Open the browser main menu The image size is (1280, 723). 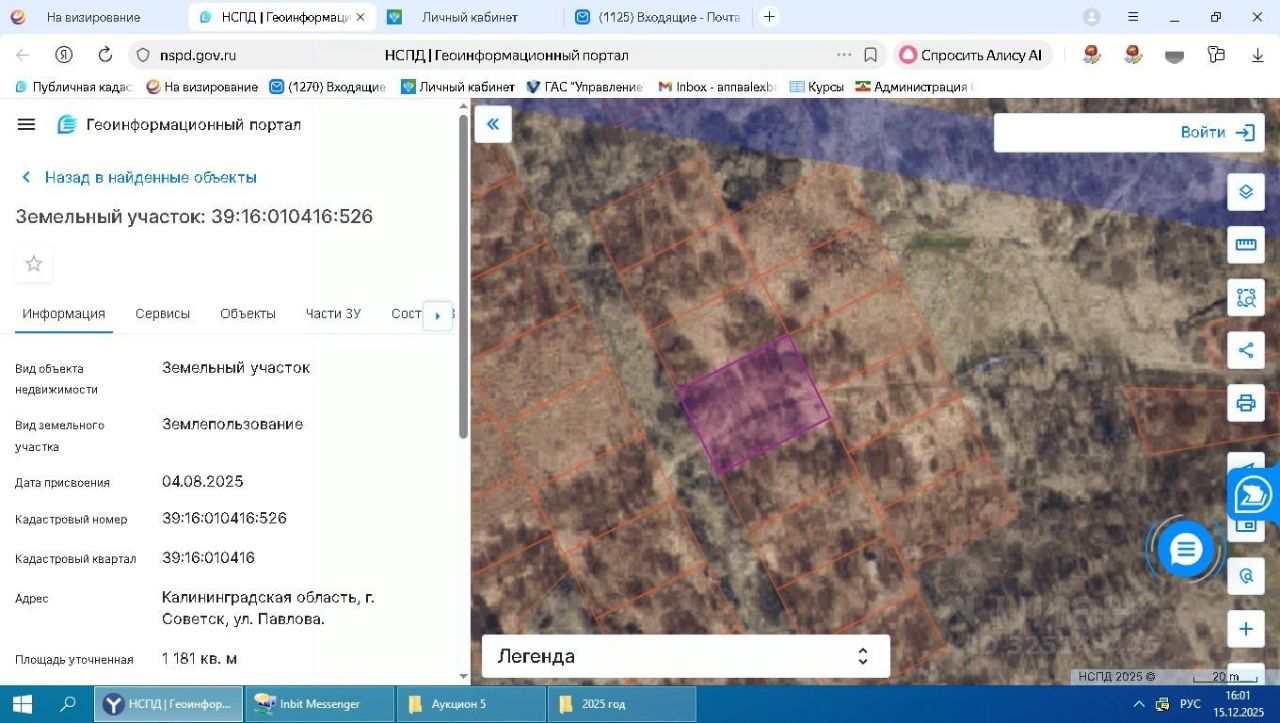point(1133,17)
